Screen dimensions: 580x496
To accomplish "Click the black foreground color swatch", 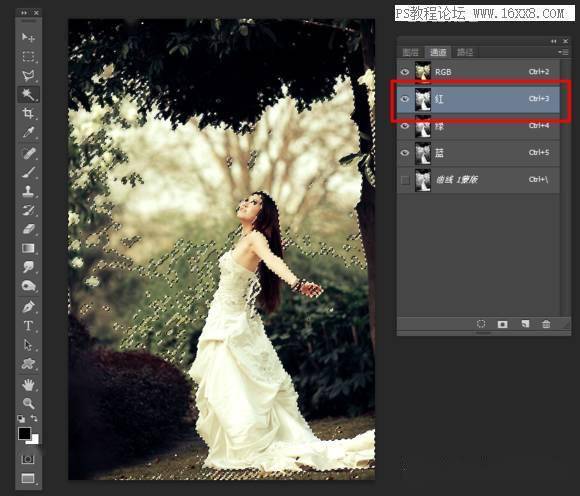I will tap(24, 433).
